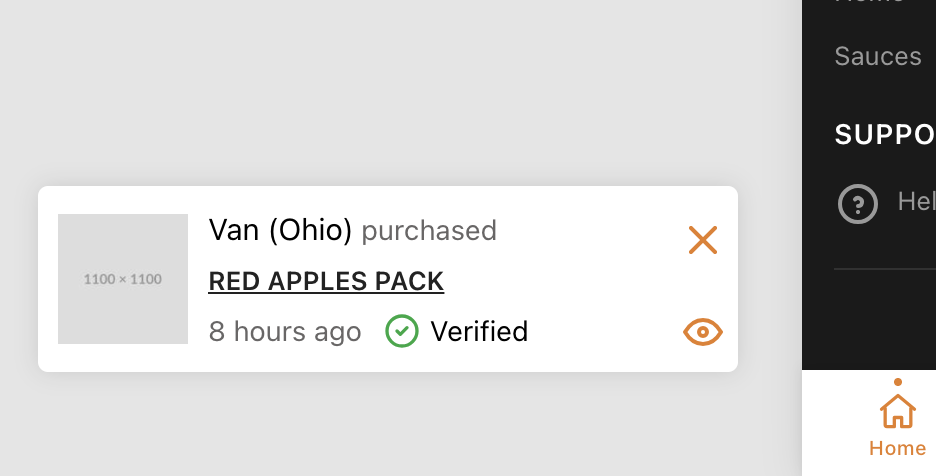The height and width of the screenshot is (476, 936).
Task: Open the RED APPLES PACK product link
Action: [x=326, y=281]
